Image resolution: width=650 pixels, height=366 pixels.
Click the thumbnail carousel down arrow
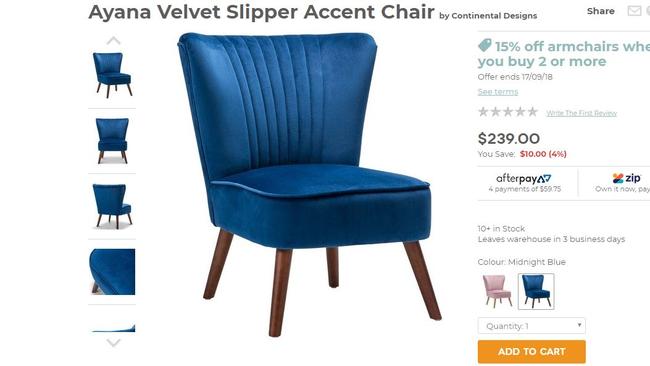tap(114, 342)
